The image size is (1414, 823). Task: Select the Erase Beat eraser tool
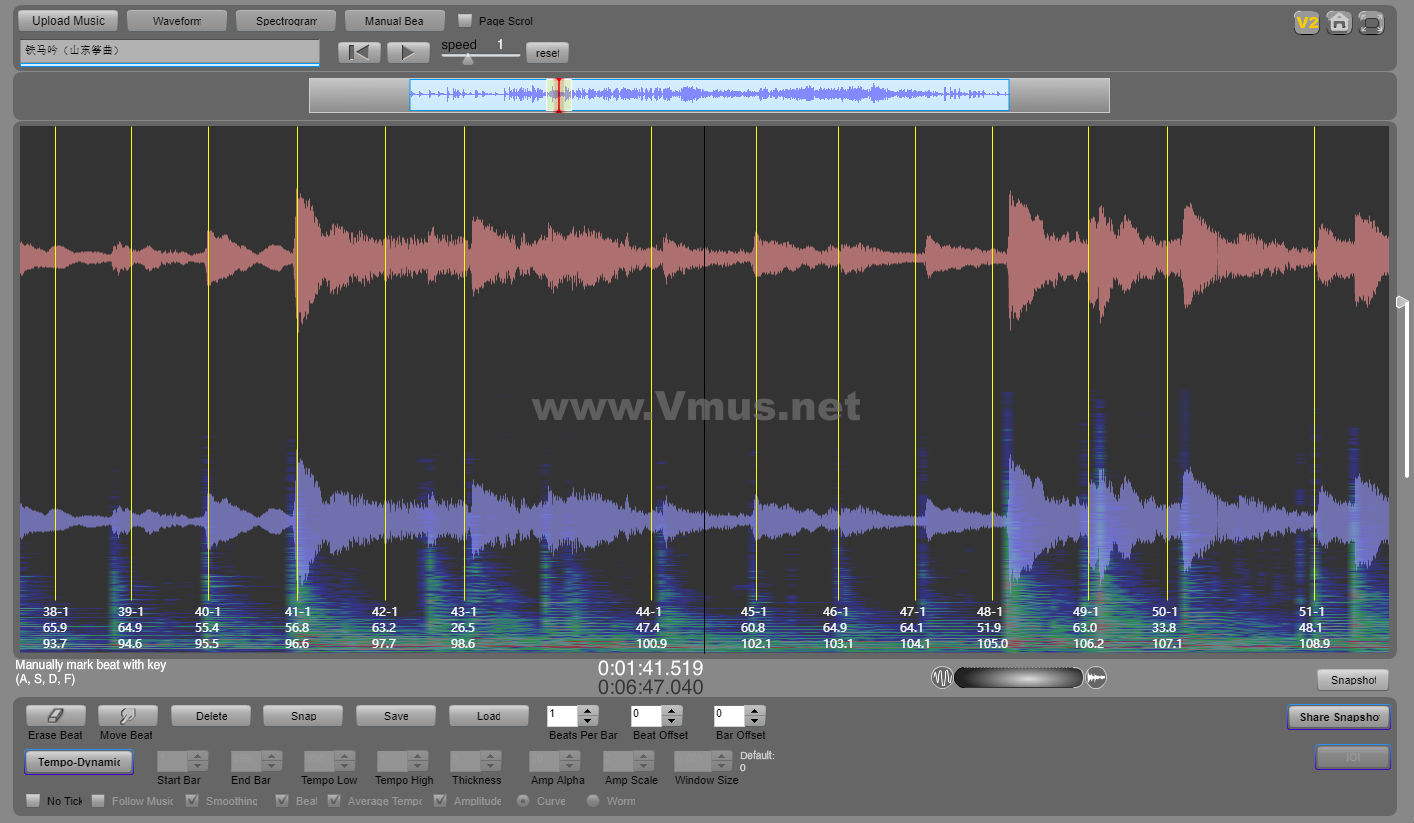(x=56, y=716)
